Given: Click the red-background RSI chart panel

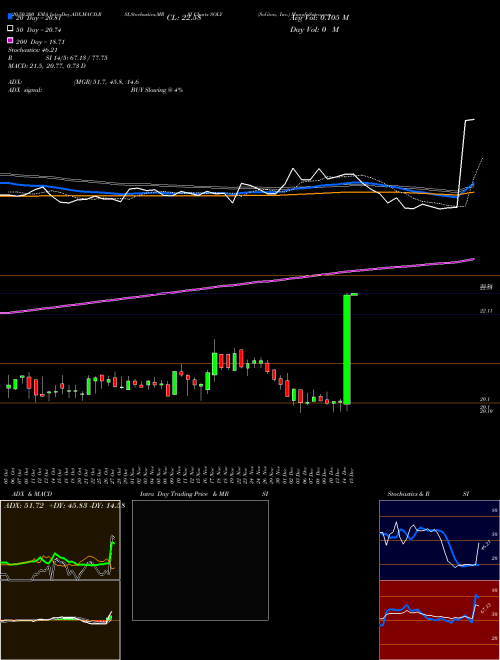Looking at the screenshot, I should click(x=439, y=620).
